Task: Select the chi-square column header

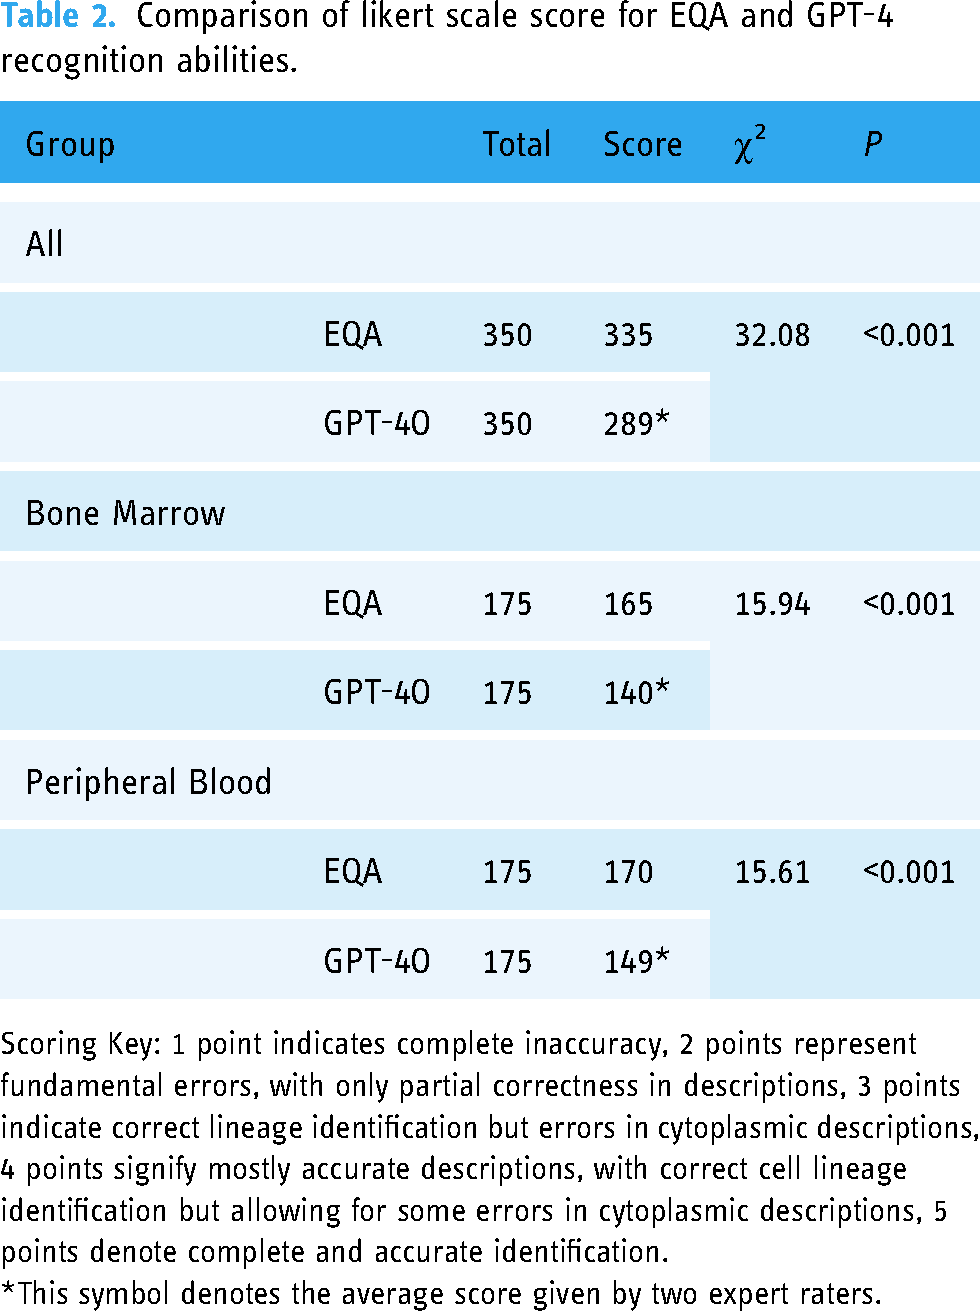Action: tap(749, 145)
